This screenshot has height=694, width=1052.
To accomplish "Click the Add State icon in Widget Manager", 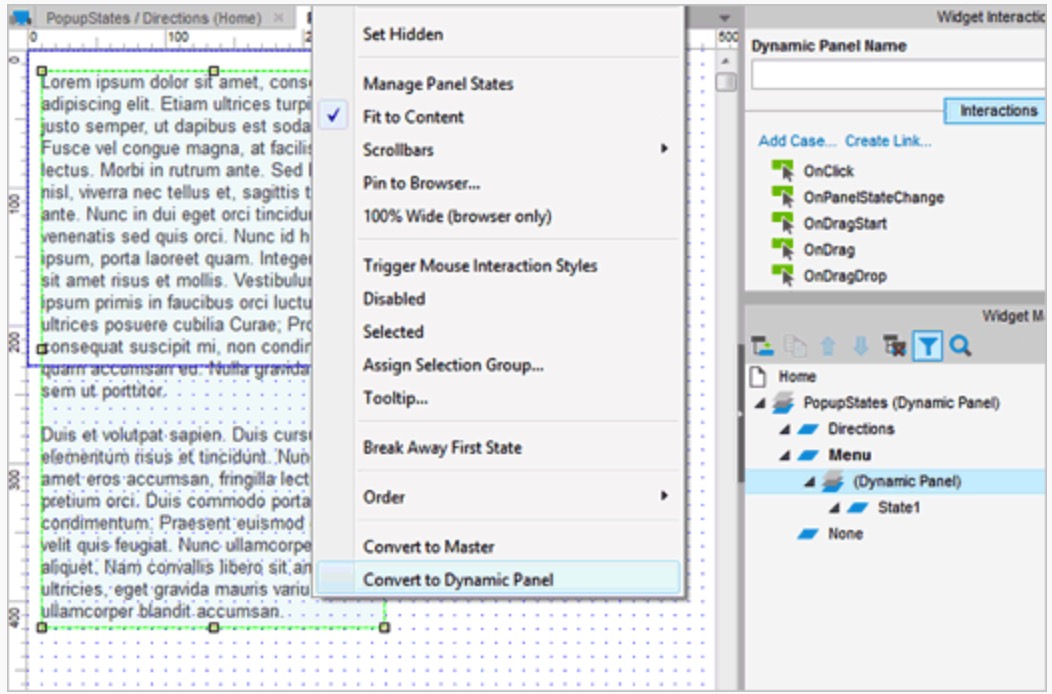I will click(x=763, y=346).
